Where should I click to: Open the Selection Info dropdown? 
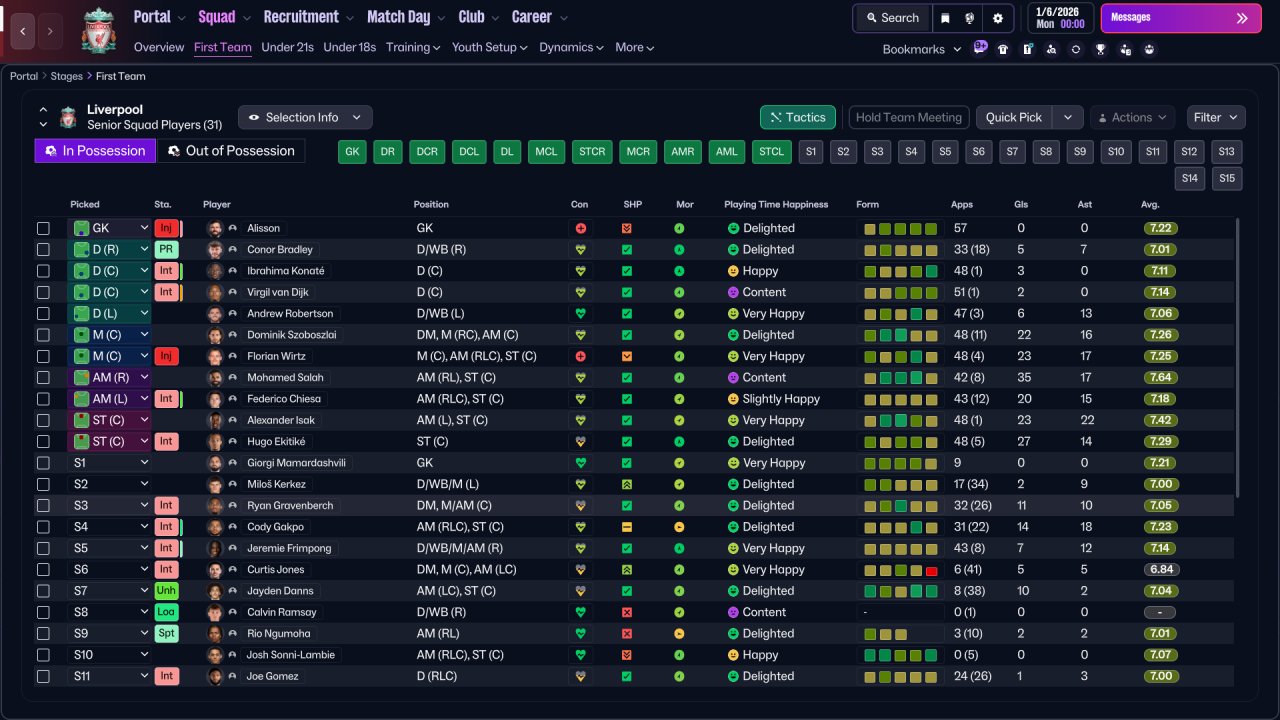coord(305,117)
